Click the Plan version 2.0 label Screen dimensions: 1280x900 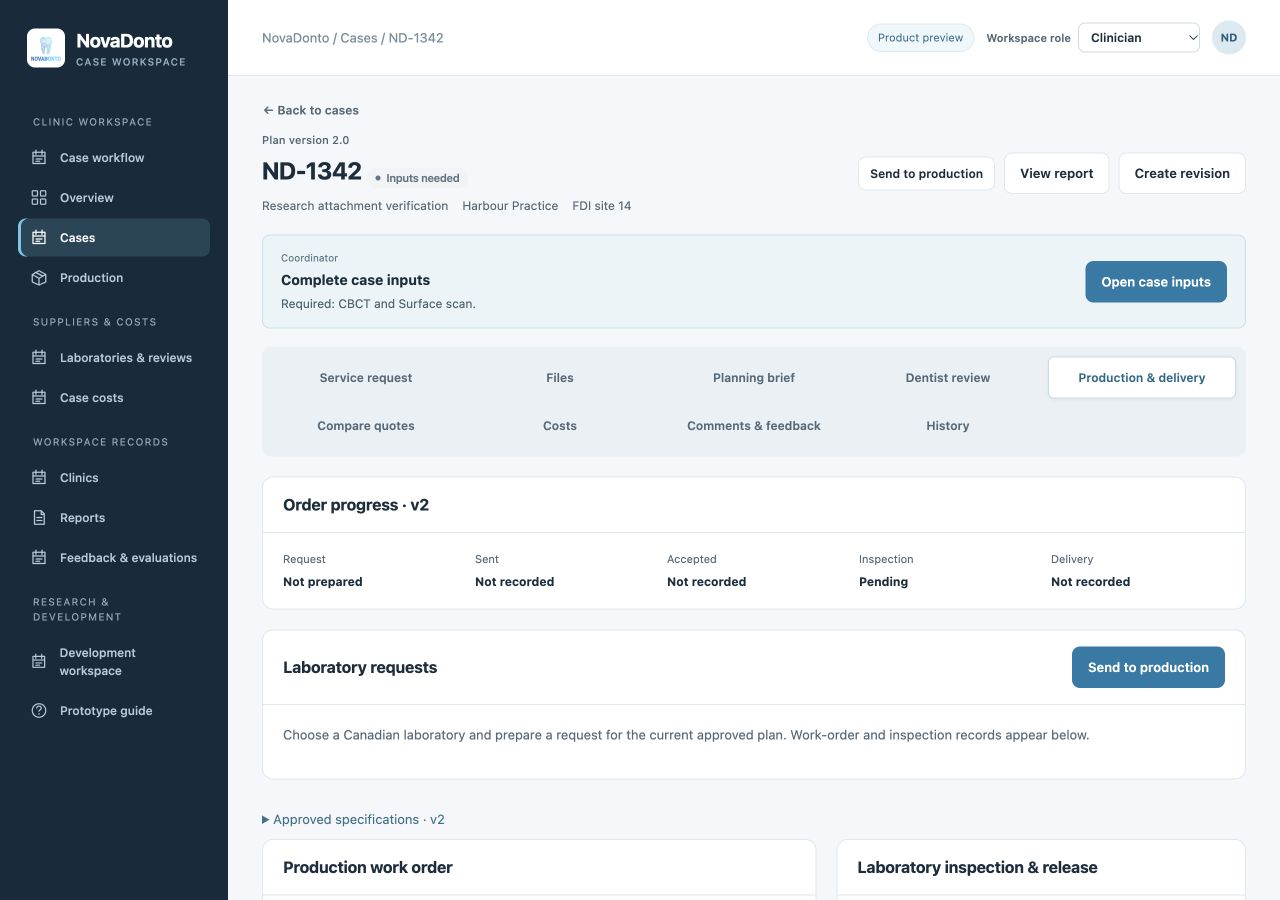point(306,140)
